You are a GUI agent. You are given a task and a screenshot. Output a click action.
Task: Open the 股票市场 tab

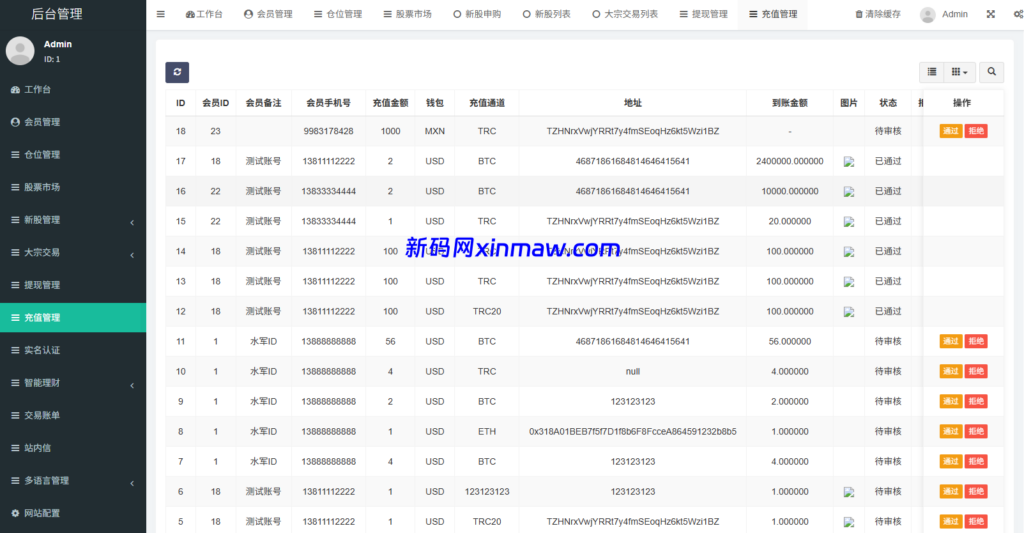coord(407,14)
